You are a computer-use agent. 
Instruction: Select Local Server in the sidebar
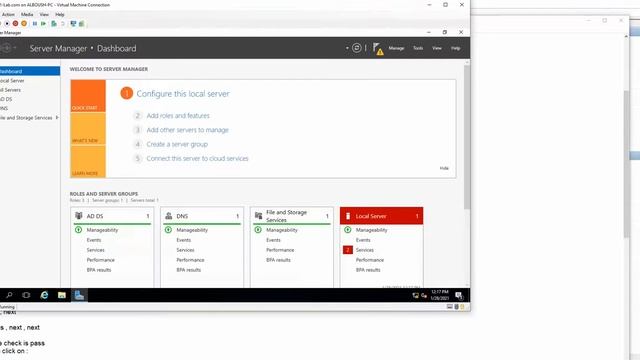pyautogui.click(x=30, y=81)
